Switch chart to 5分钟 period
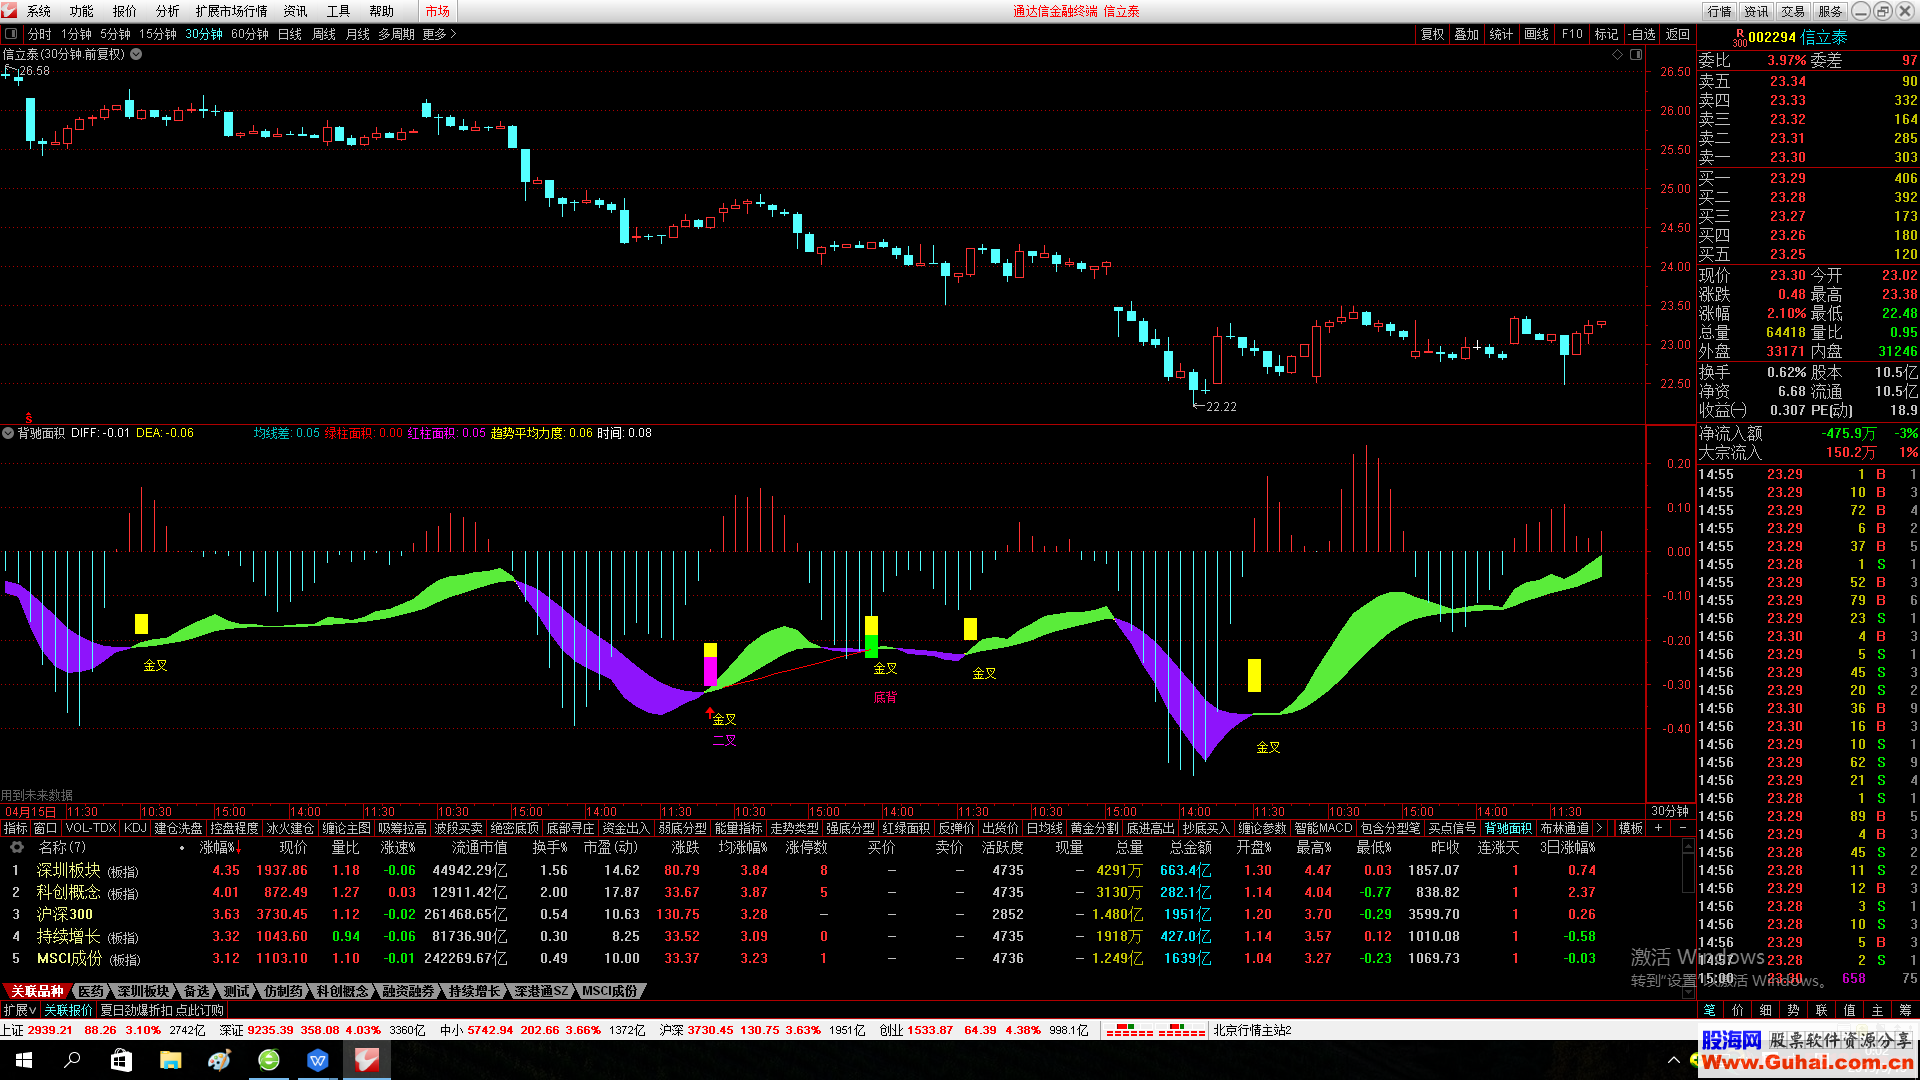 pos(115,34)
